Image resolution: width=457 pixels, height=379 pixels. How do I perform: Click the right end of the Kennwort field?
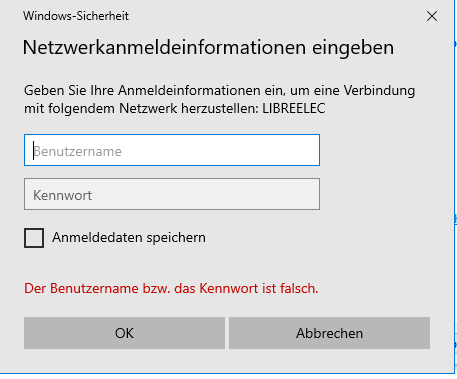[310, 194]
